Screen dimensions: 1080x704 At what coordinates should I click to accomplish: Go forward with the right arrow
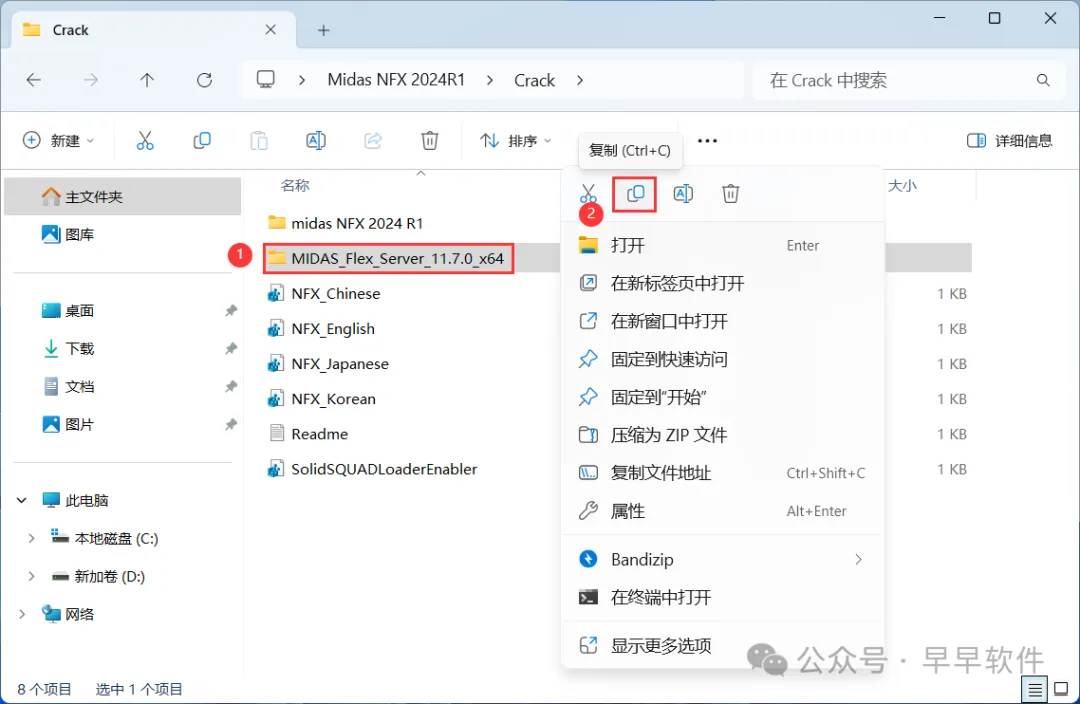point(91,80)
